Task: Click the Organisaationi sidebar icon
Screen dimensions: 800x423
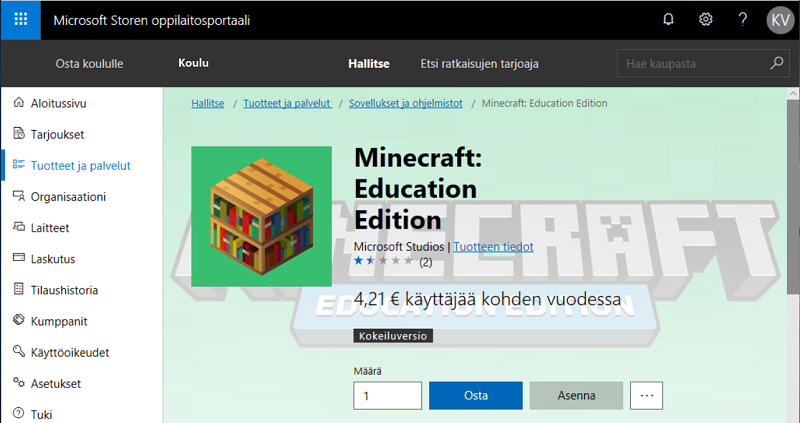Action: [19, 196]
